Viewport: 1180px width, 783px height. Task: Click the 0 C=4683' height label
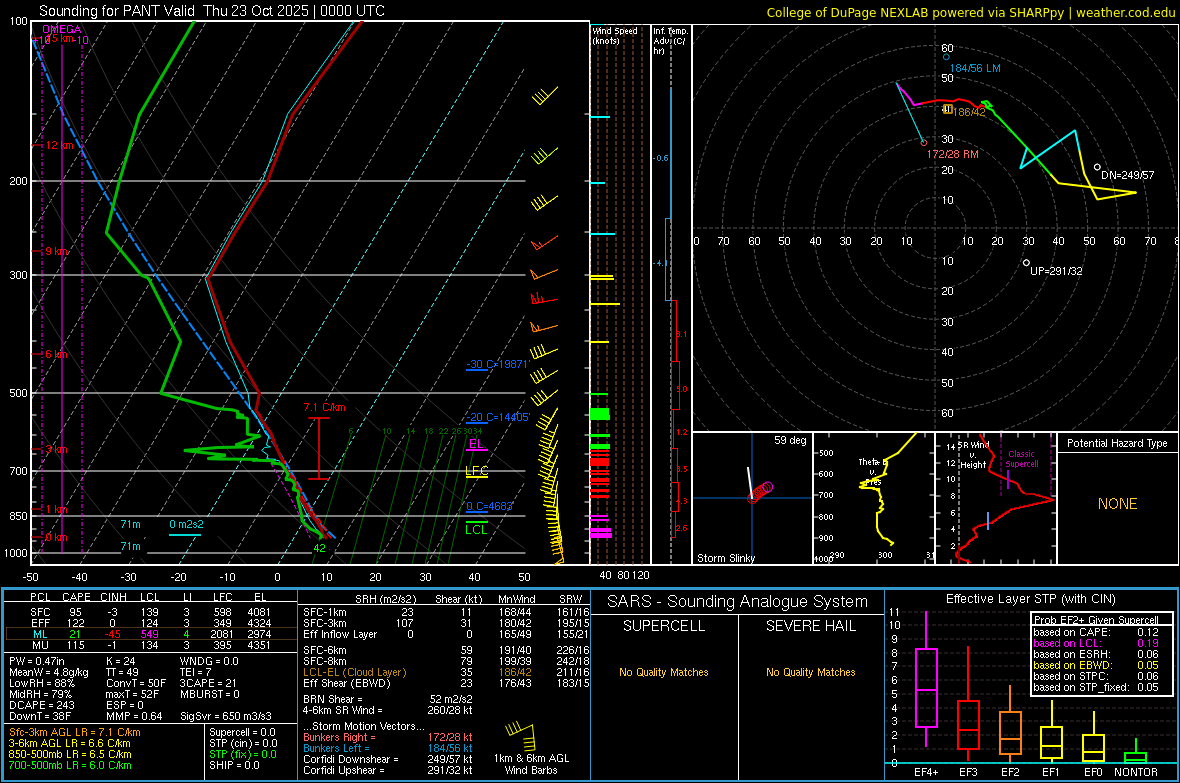click(x=489, y=506)
